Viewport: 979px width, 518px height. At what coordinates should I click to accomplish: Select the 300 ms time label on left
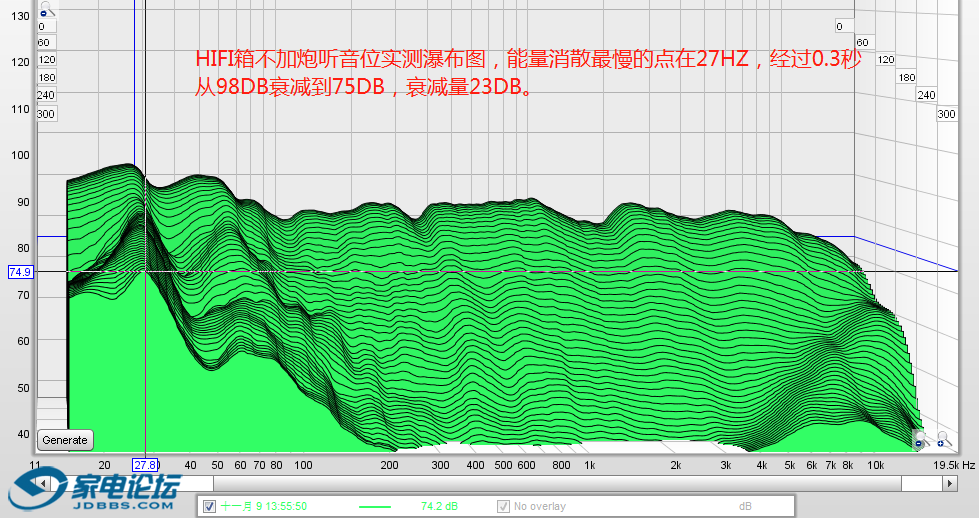coord(45,114)
